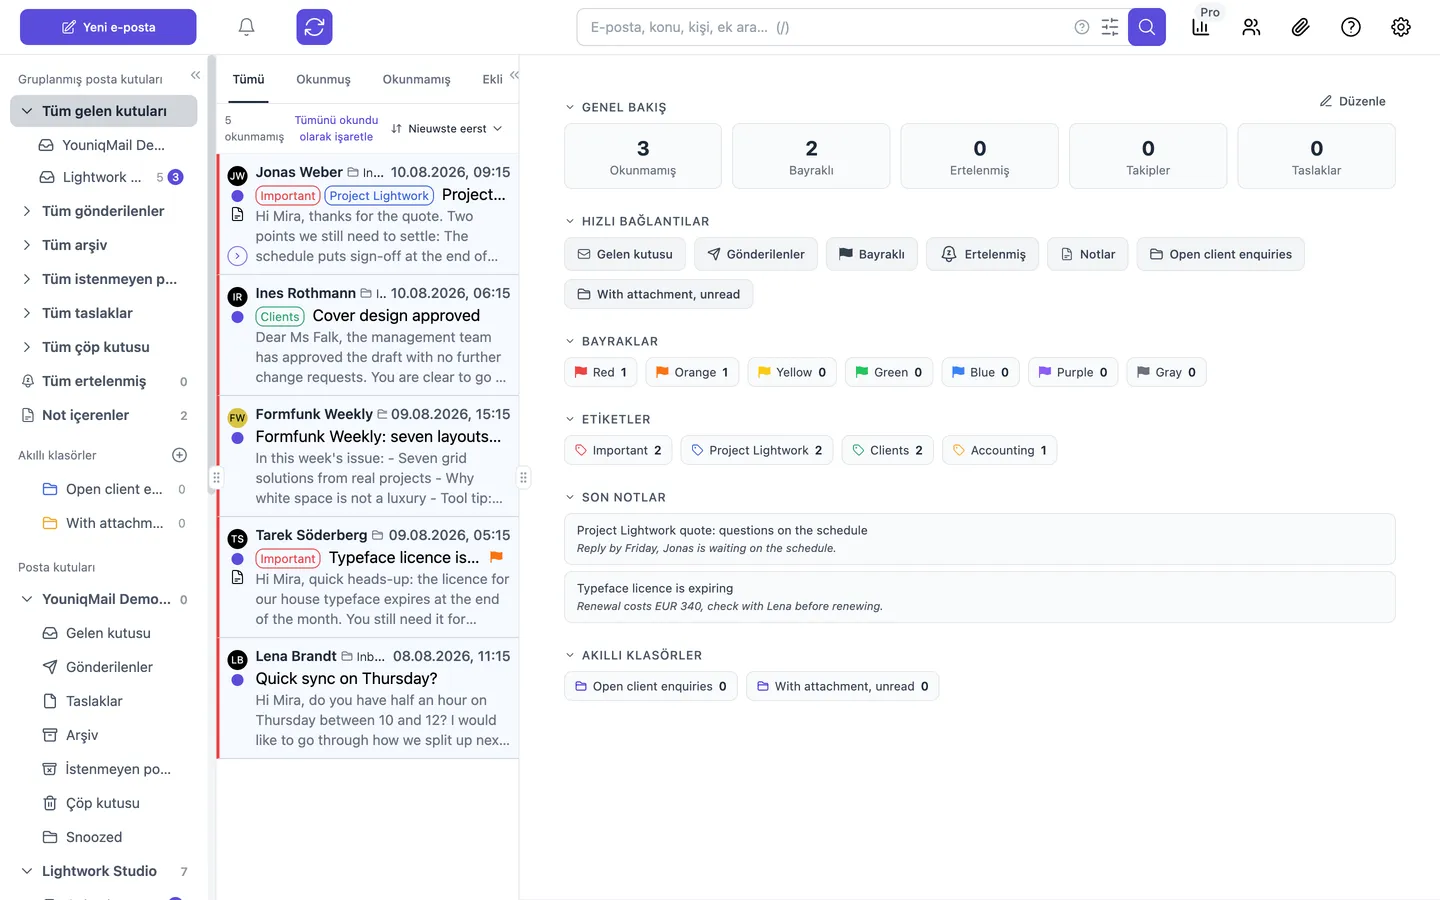Collapse the sidebar with double chevron

[x=195, y=75]
